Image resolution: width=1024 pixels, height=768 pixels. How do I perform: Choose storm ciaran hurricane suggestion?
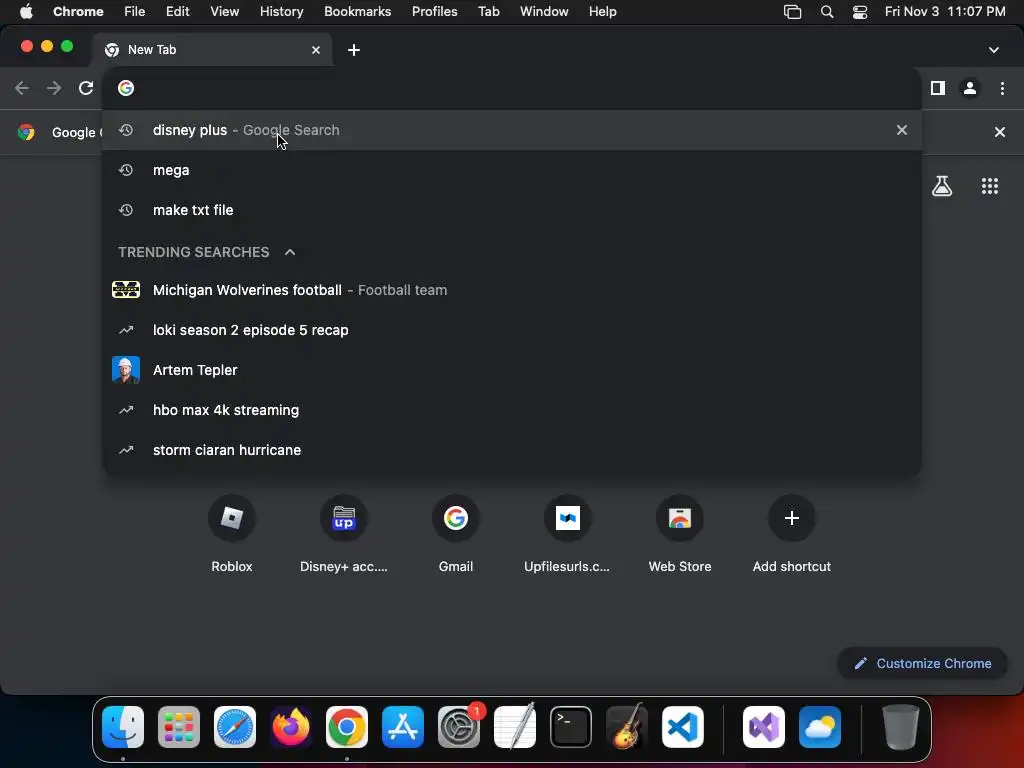[512, 449]
